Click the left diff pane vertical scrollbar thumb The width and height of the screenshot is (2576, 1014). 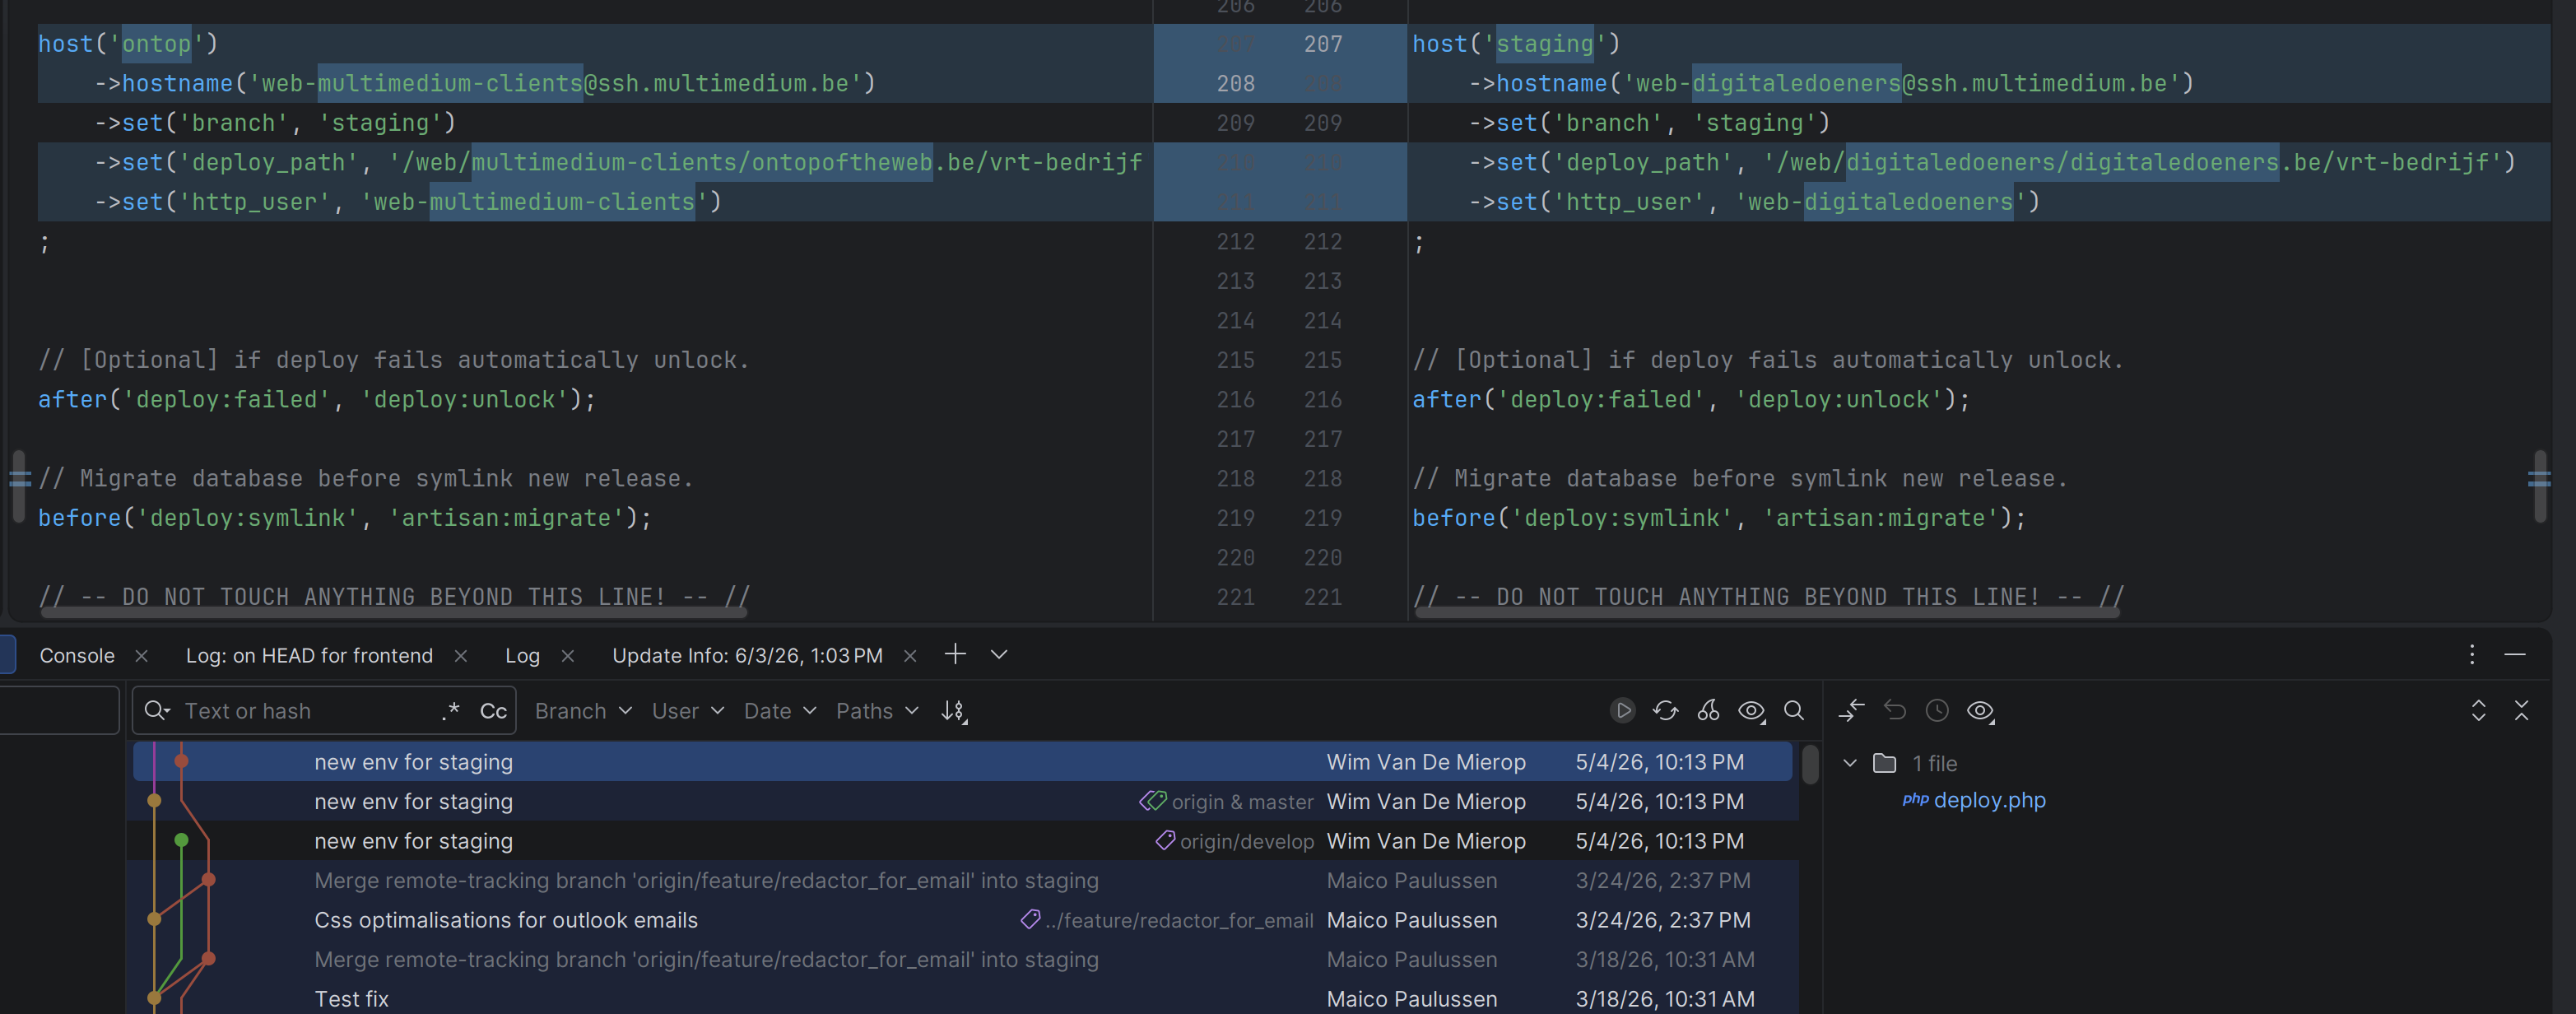tap(18, 486)
